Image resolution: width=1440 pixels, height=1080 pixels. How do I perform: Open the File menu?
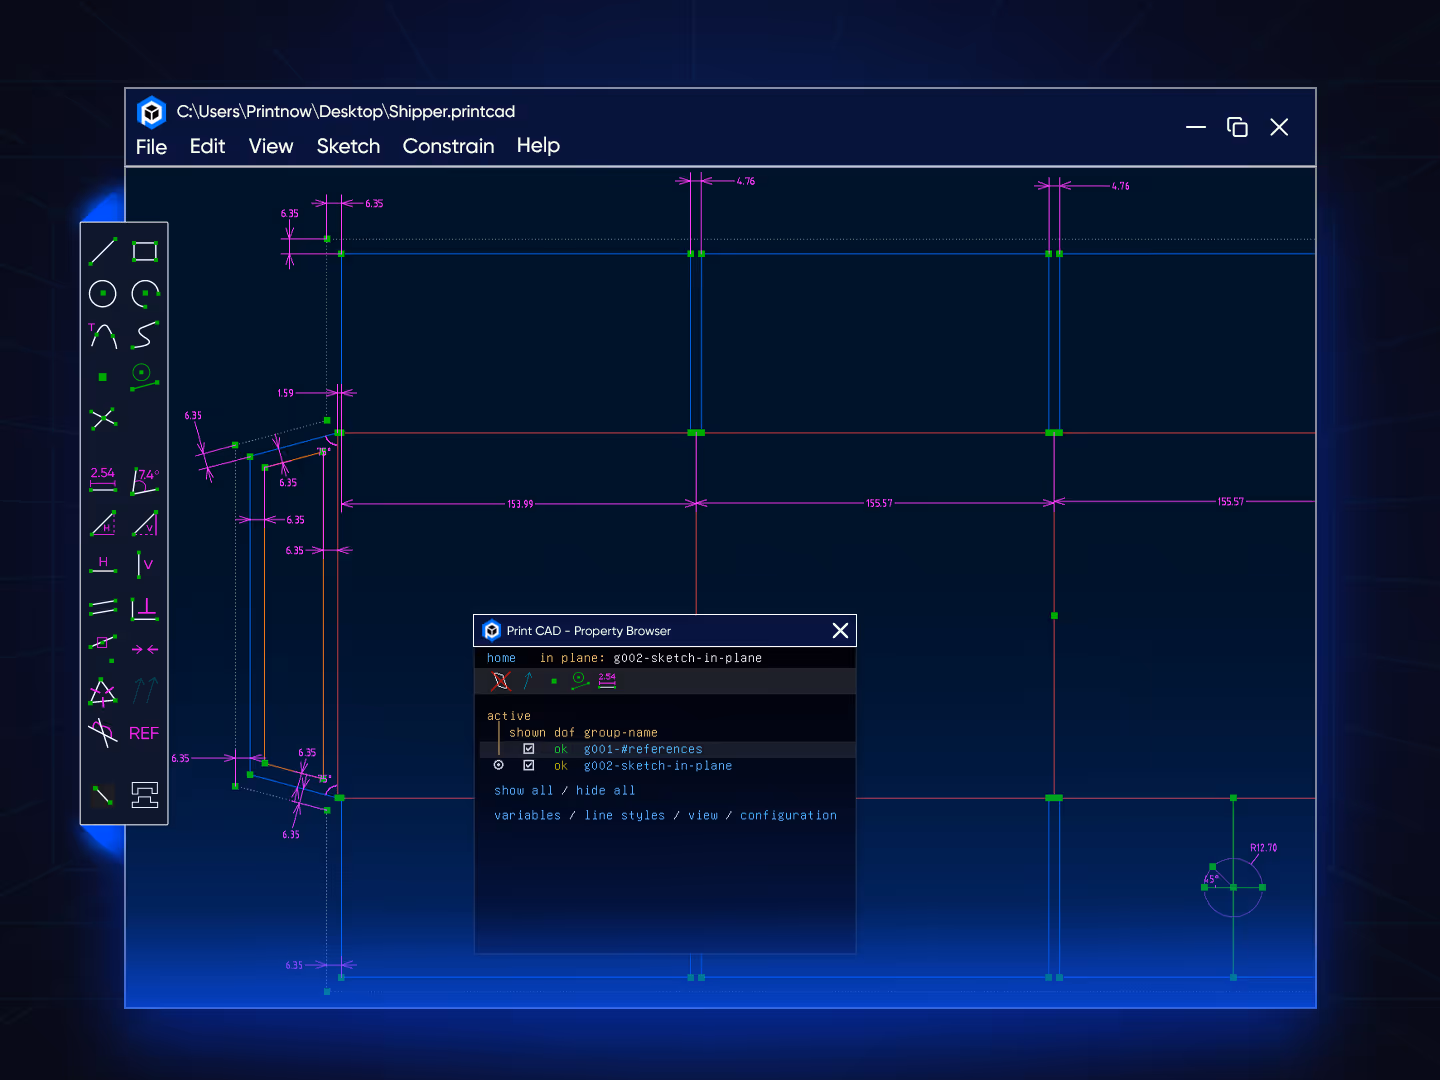tap(151, 146)
